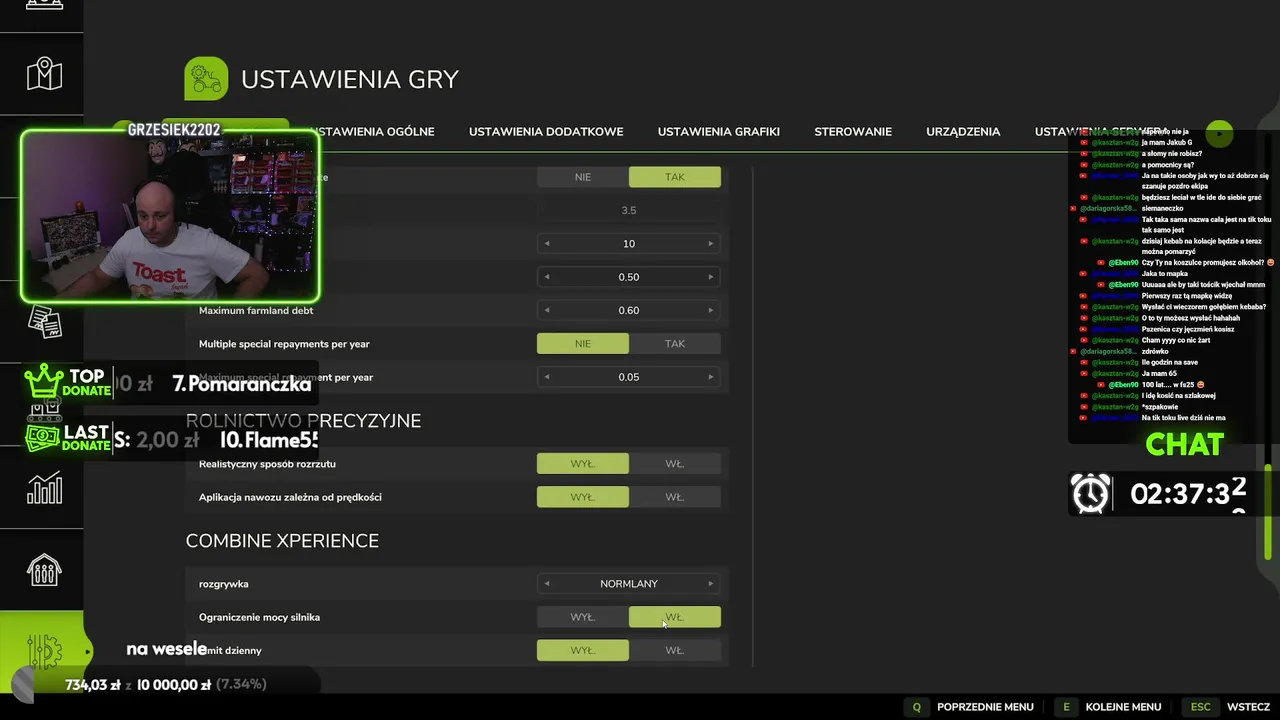The image size is (1280, 720).
Task: Click the streamer webcam thumbnail
Action: (170, 216)
